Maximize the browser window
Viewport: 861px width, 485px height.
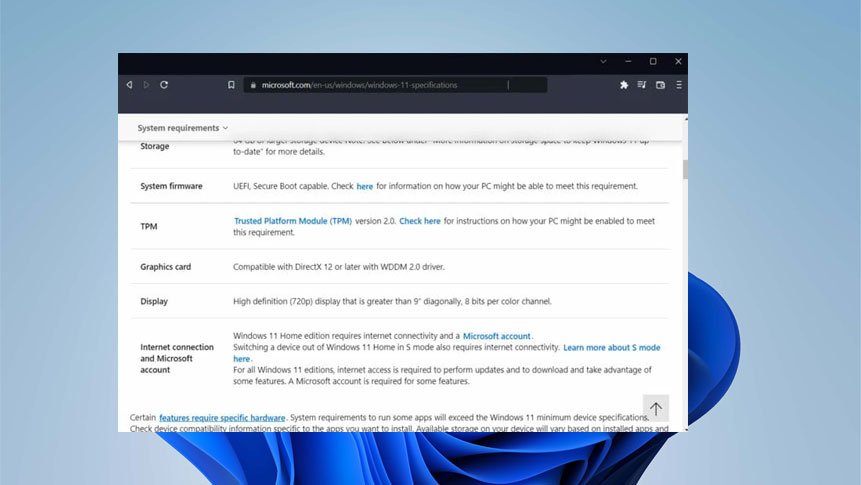tap(653, 61)
